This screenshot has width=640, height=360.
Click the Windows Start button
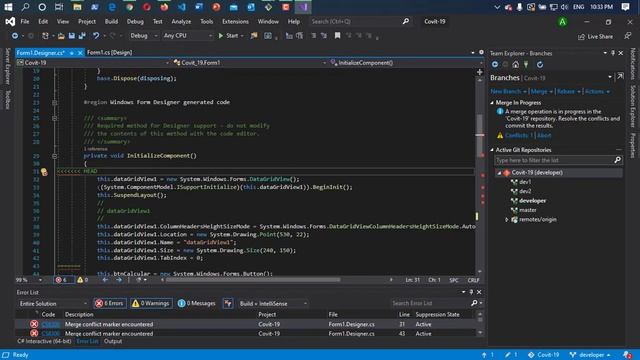point(8,7)
